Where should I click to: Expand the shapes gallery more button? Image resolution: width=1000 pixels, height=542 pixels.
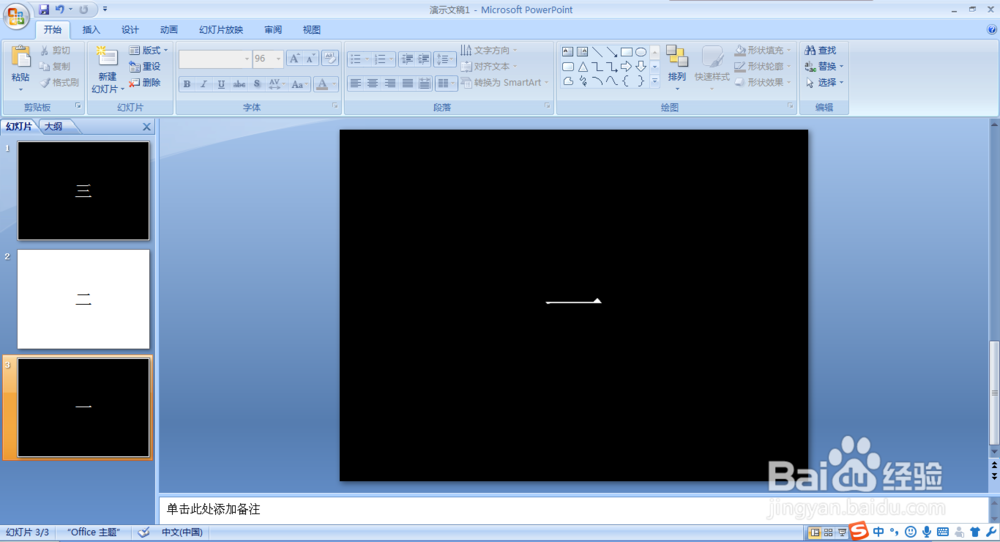pos(655,81)
